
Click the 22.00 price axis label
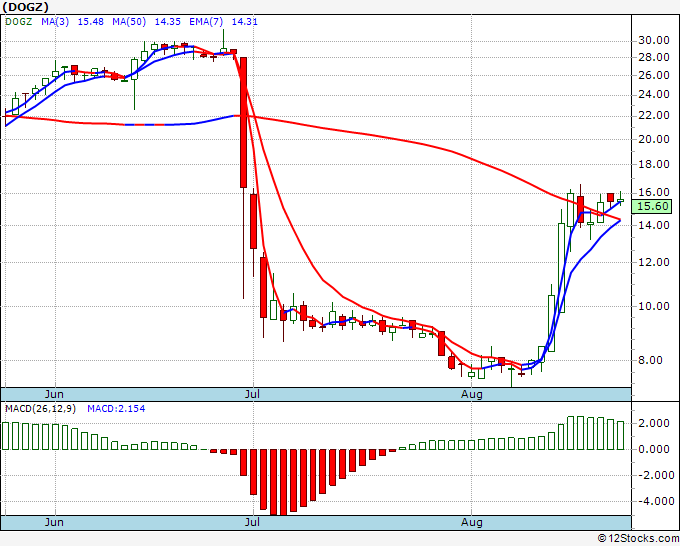[654, 116]
